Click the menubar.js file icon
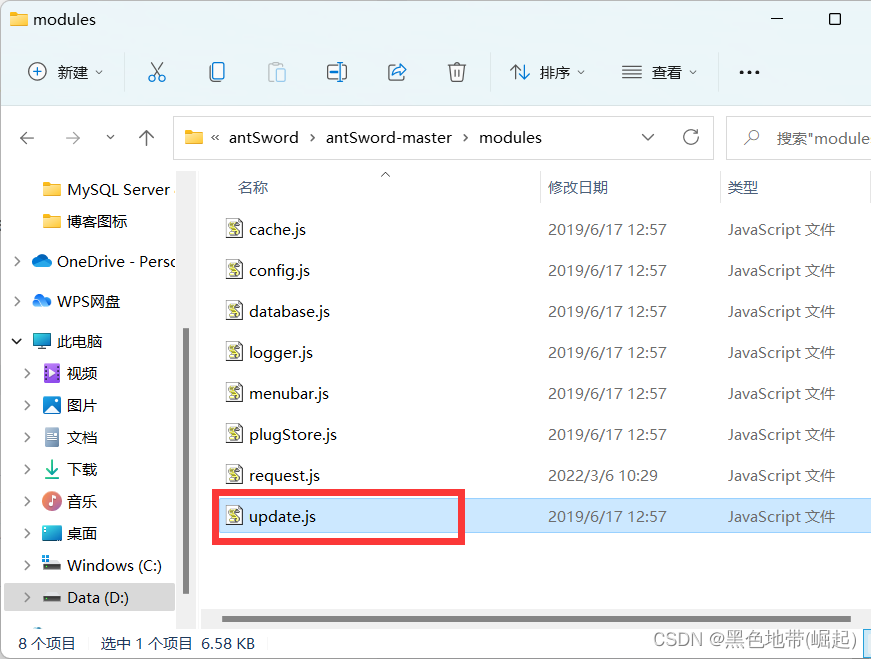This screenshot has width=871, height=659. tap(234, 393)
